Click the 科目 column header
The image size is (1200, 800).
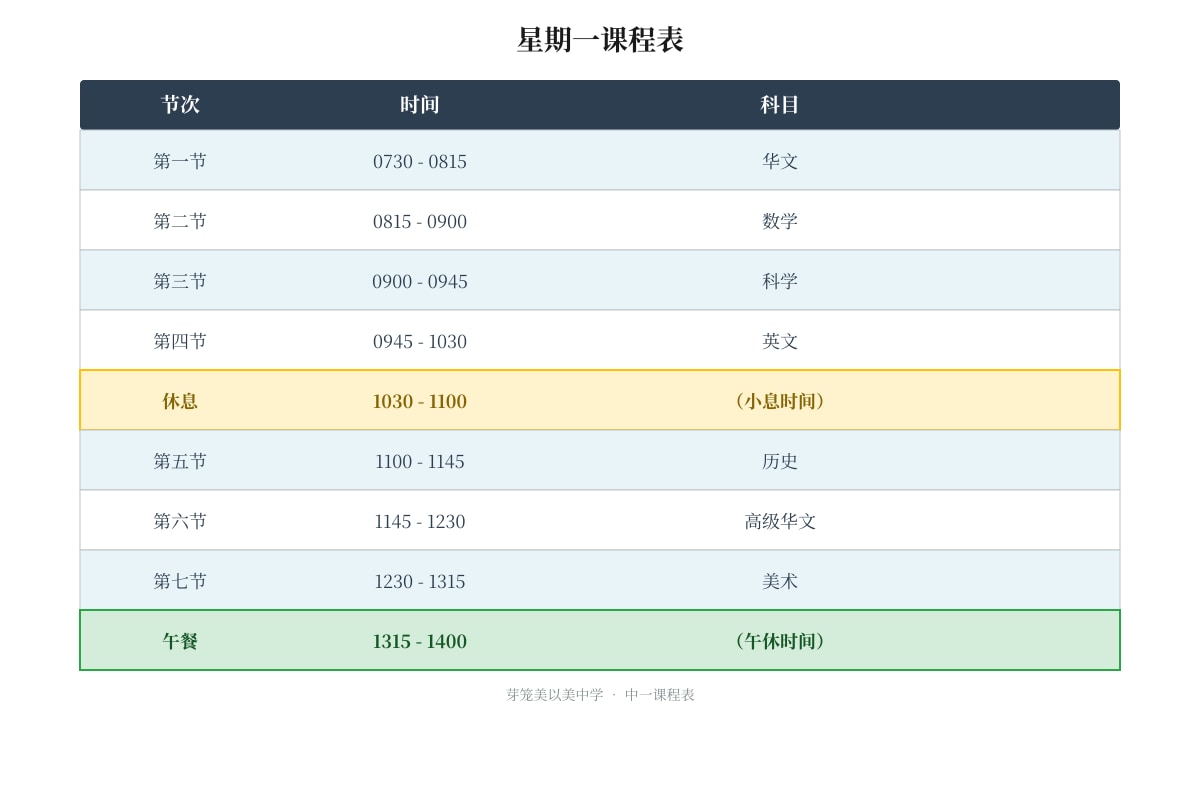pos(780,105)
